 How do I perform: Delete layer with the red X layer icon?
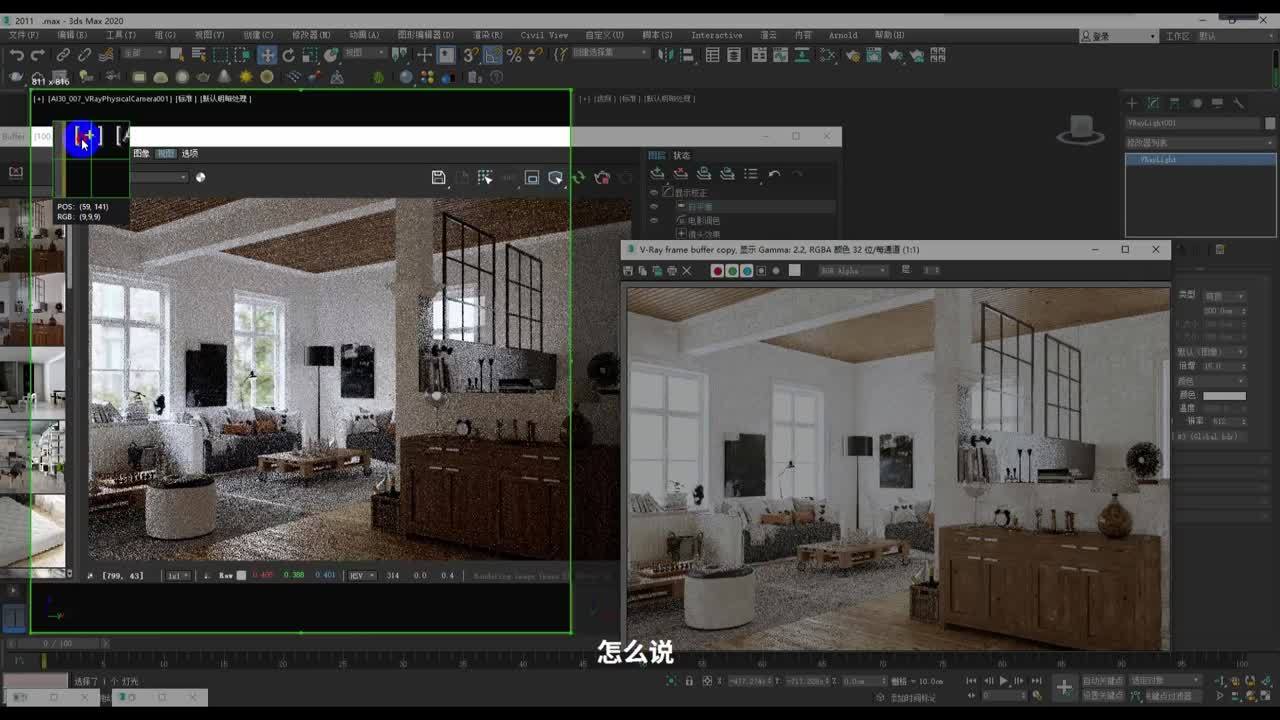click(681, 174)
